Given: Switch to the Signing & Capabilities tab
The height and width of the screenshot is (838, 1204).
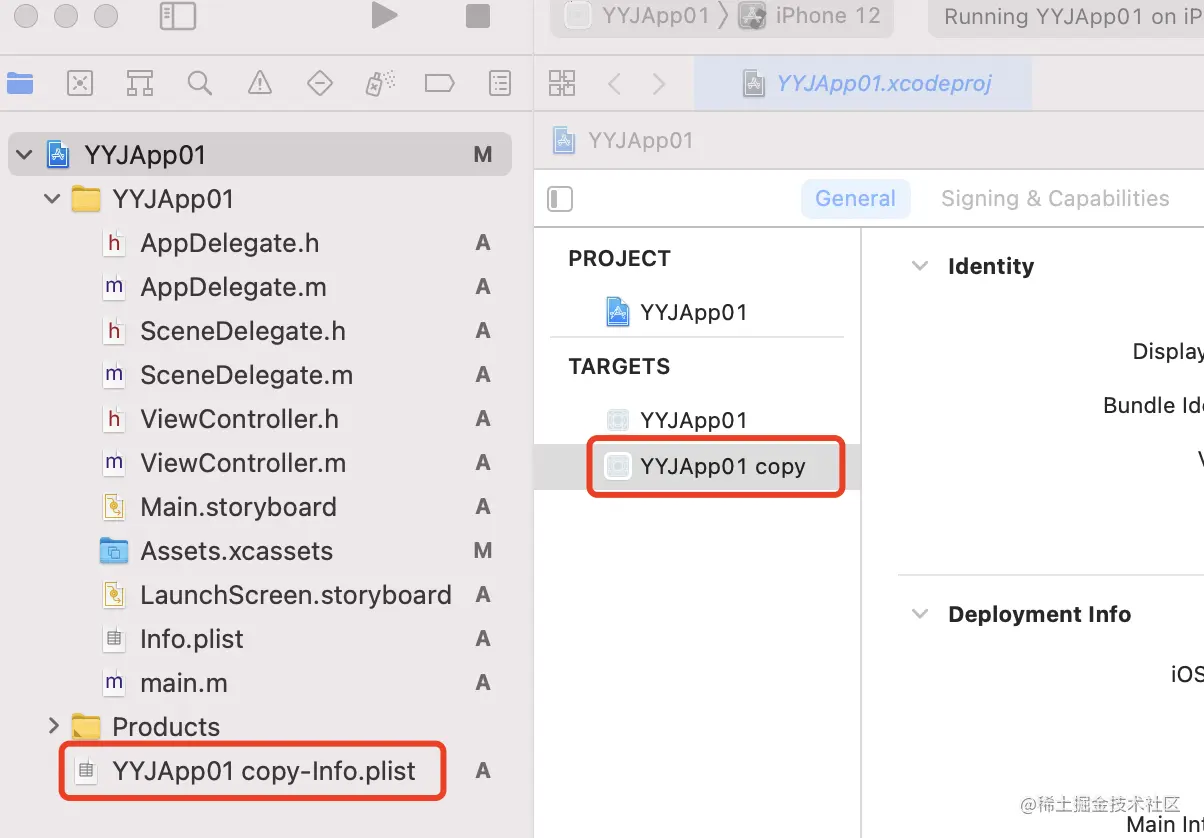Looking at the screenshot, I should [x=1054, y=198].
